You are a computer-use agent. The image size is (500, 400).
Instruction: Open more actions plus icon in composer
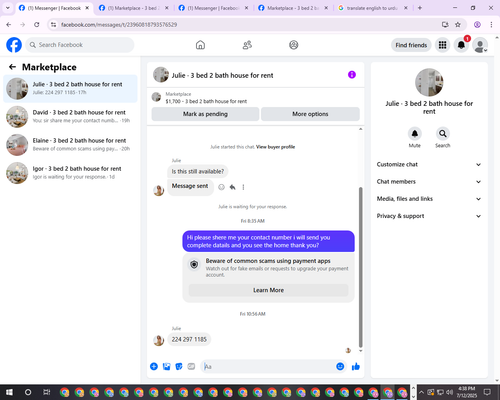pyautogui.click(x=154, y=367)
